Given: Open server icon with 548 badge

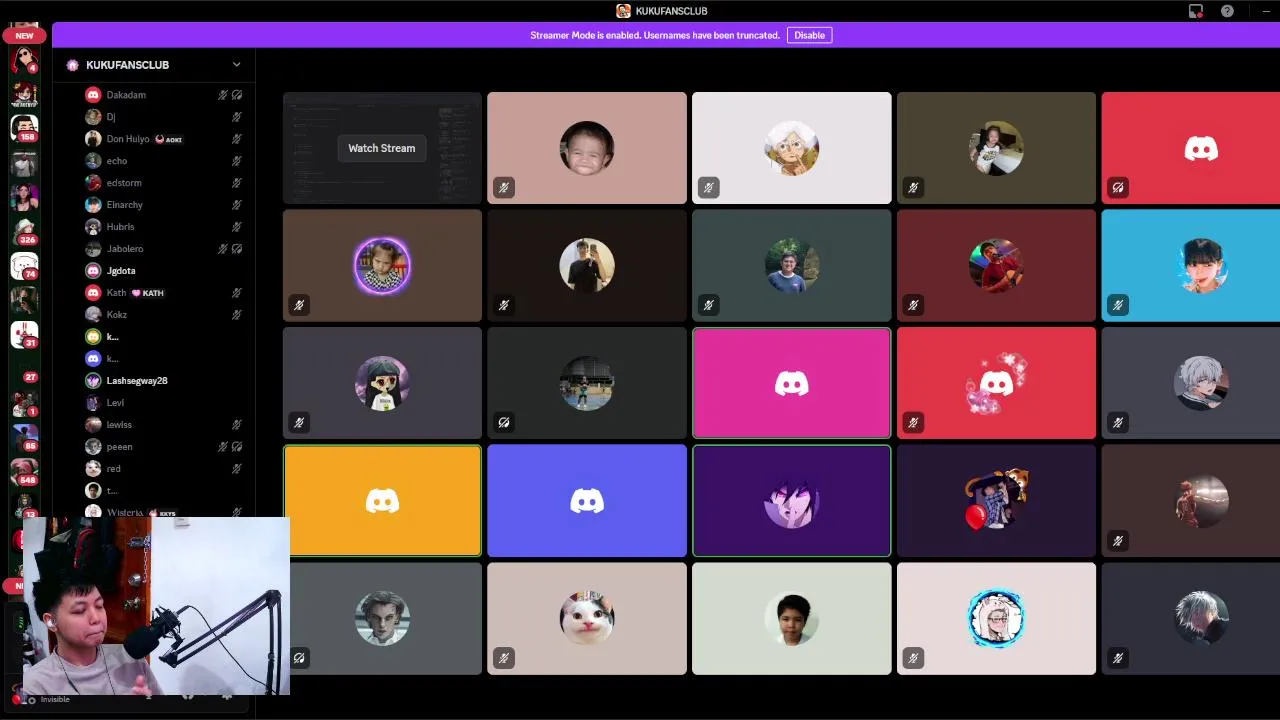Looking at the screenshot, I should pyautogui.click(x=24, y=471).
